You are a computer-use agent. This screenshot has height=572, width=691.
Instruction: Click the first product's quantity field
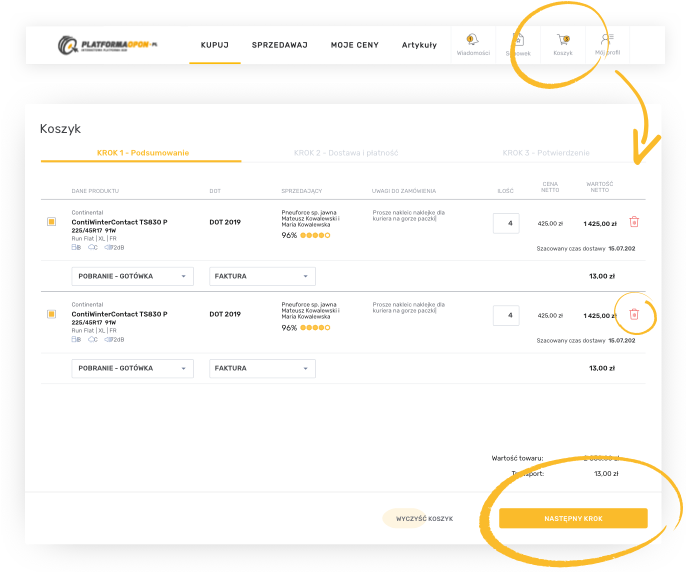[506, 223]
